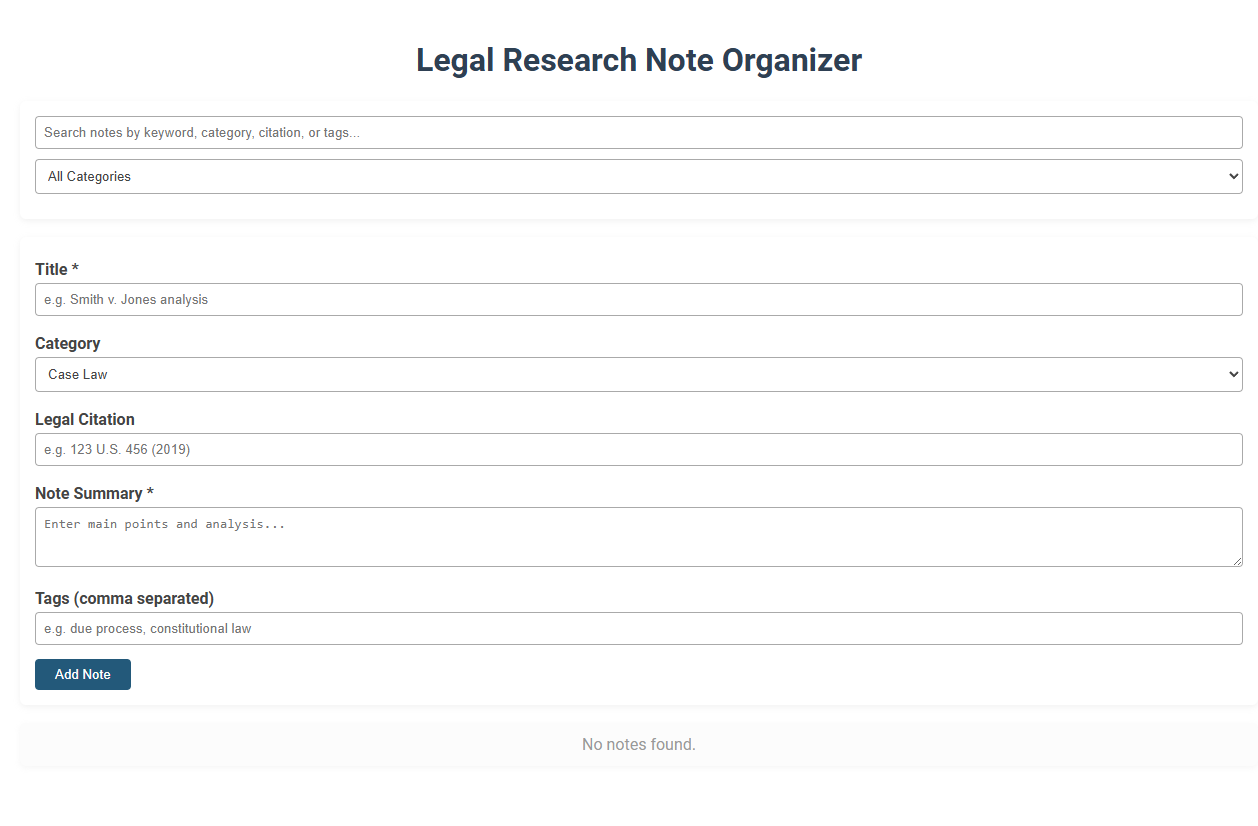Click the dropdown arrow beside All Categories
The height and width of the screenshot is (826, 1258).
click(1231, 176)
